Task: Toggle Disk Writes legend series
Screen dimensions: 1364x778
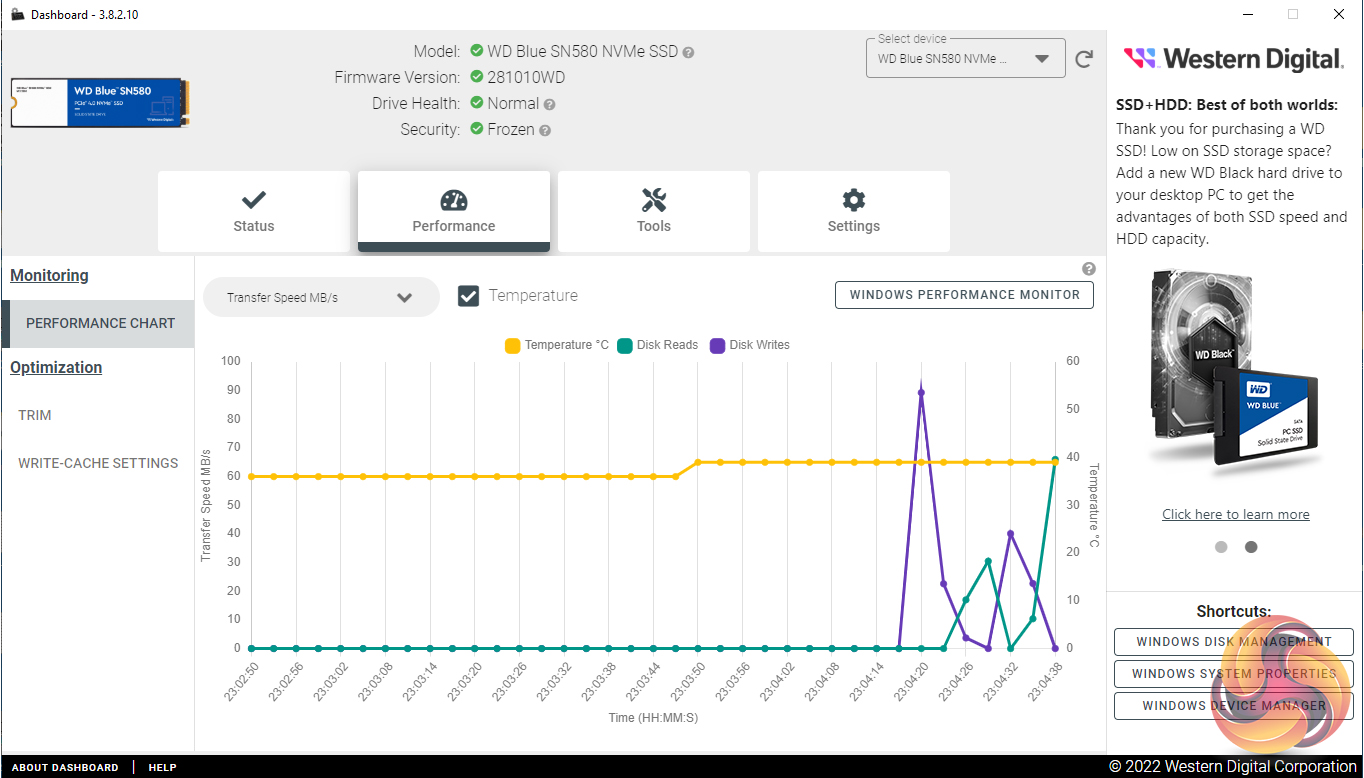Action: [x=749, y=345]
